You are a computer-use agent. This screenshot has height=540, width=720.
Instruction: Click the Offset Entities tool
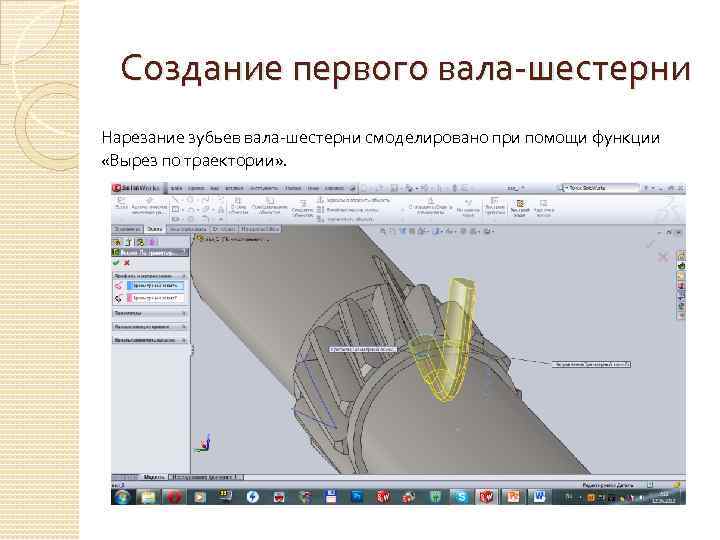(x=303, y=208)
